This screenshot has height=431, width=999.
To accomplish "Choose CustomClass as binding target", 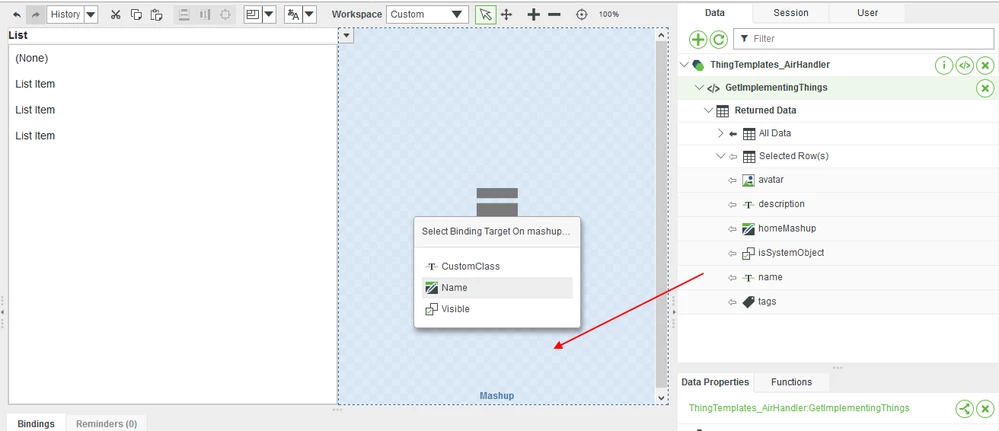I will [x=497, y=267].
